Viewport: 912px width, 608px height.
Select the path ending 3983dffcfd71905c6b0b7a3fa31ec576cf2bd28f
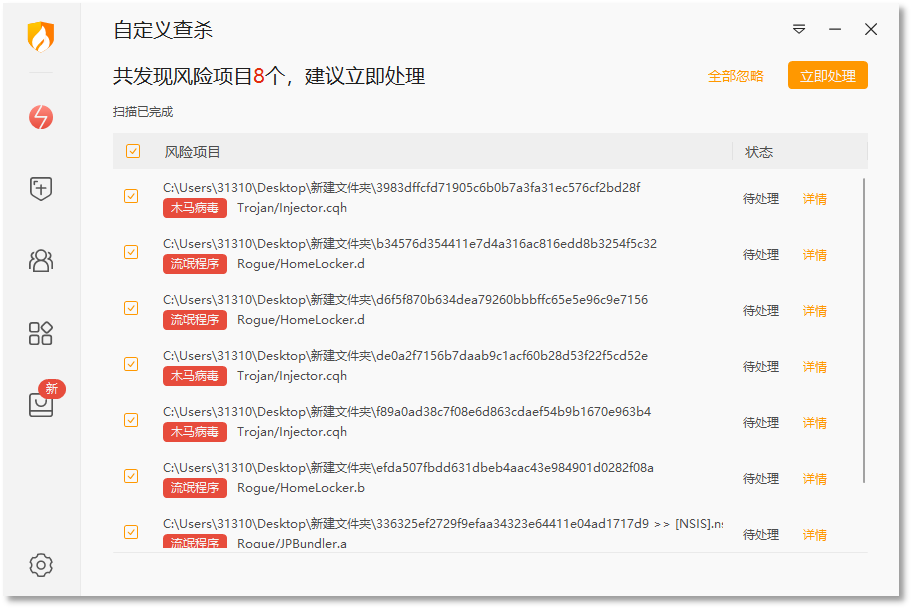tap(401, 187)
